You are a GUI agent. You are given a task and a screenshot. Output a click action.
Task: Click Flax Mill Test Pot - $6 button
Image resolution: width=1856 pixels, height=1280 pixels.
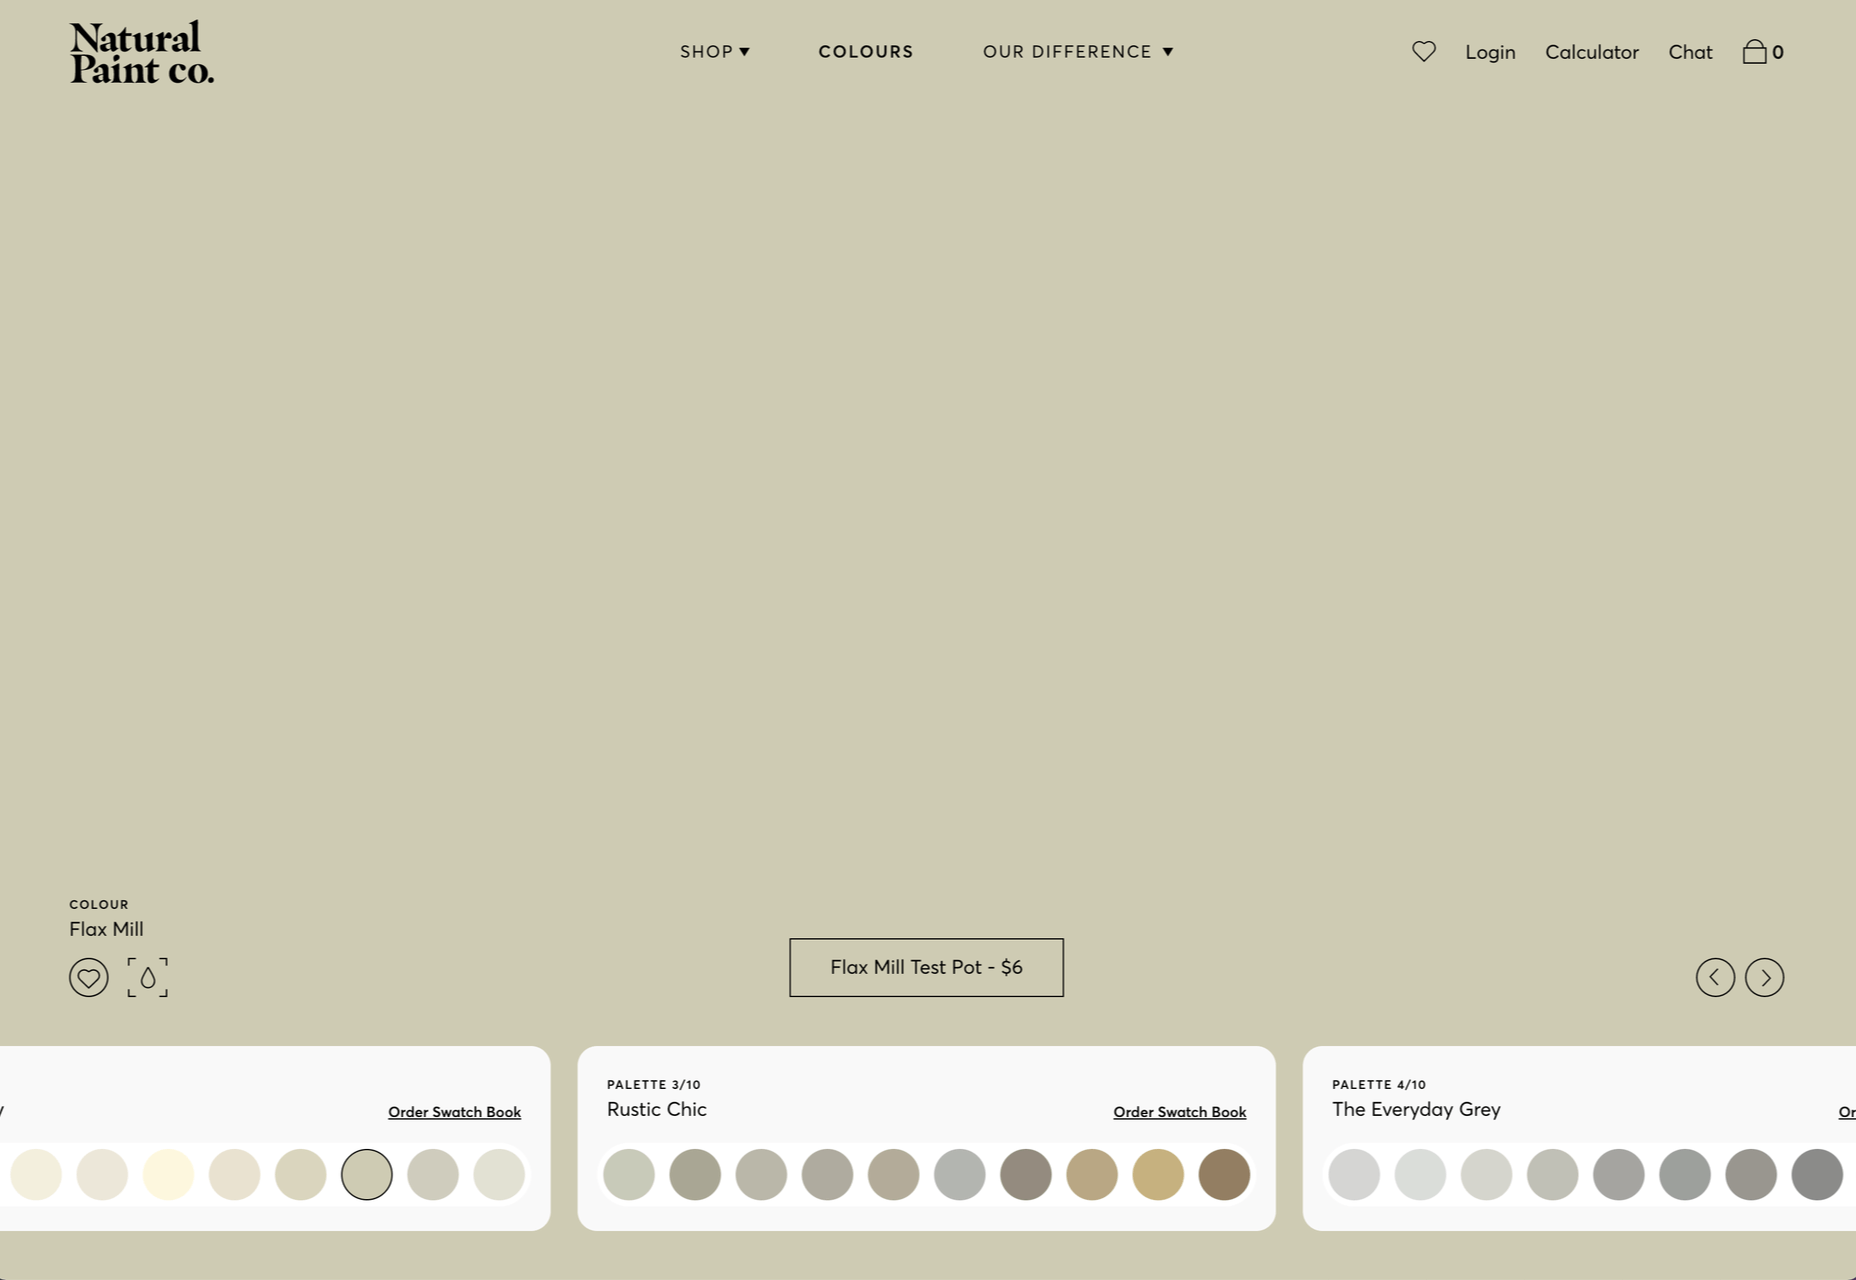point(926,967)
